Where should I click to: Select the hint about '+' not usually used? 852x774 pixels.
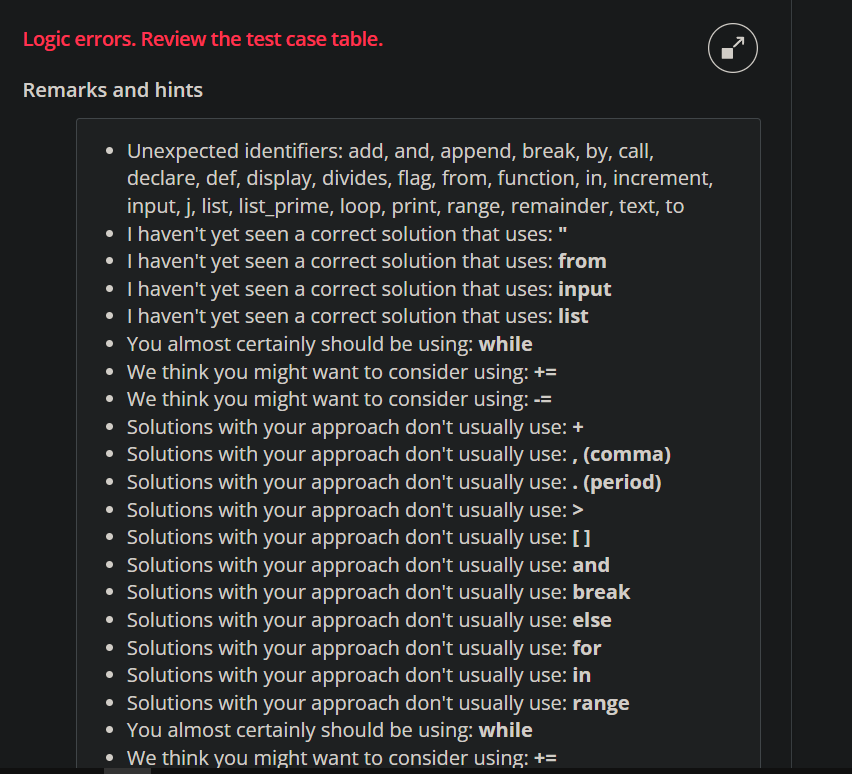355,427
